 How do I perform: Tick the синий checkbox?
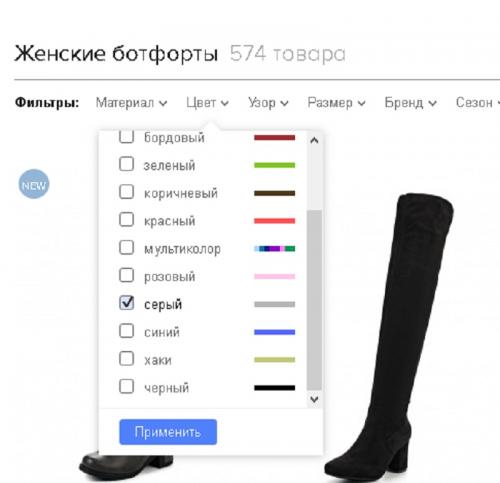[127, 331]
